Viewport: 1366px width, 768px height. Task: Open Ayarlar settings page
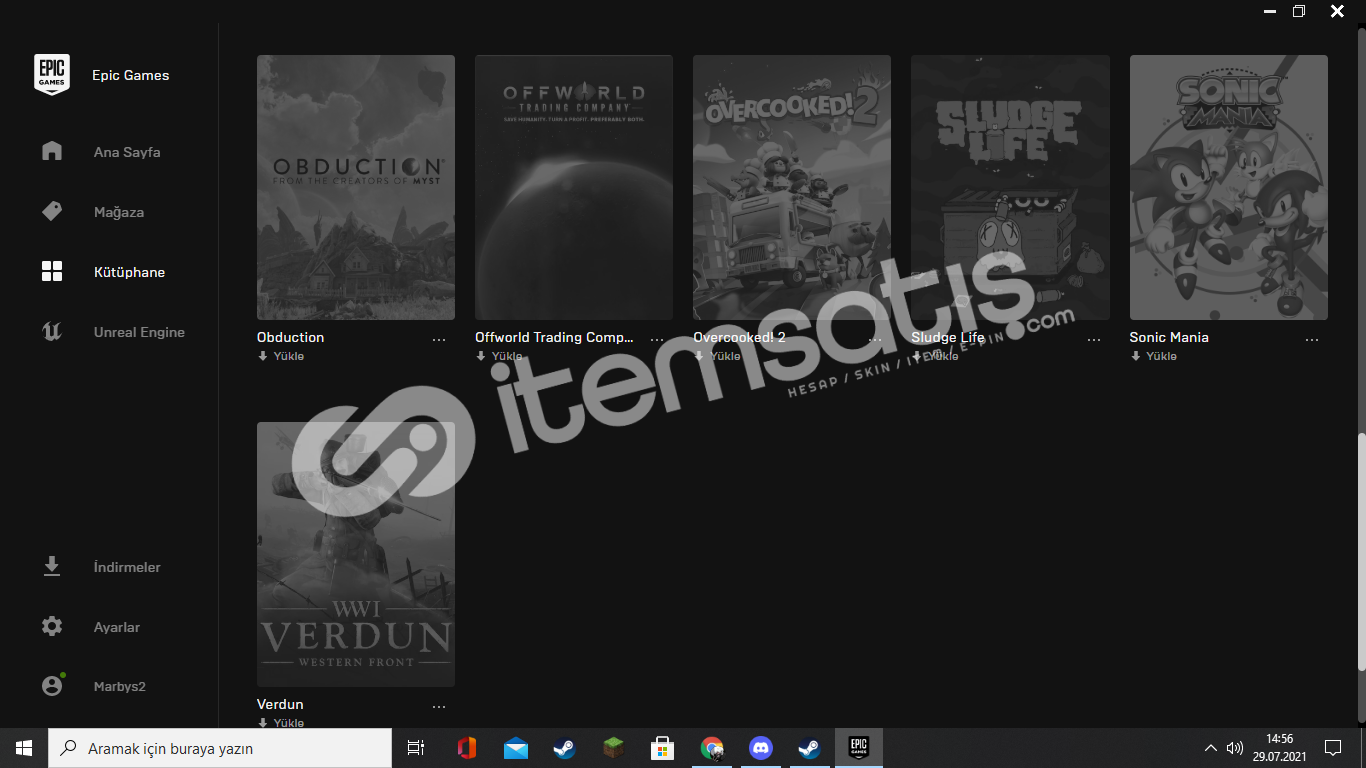tap(117, 627)
